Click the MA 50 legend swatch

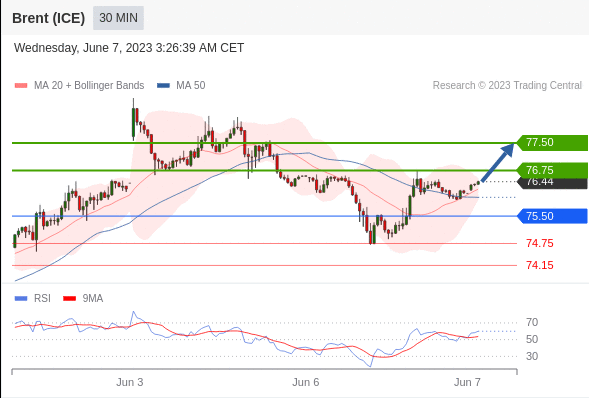163,86
